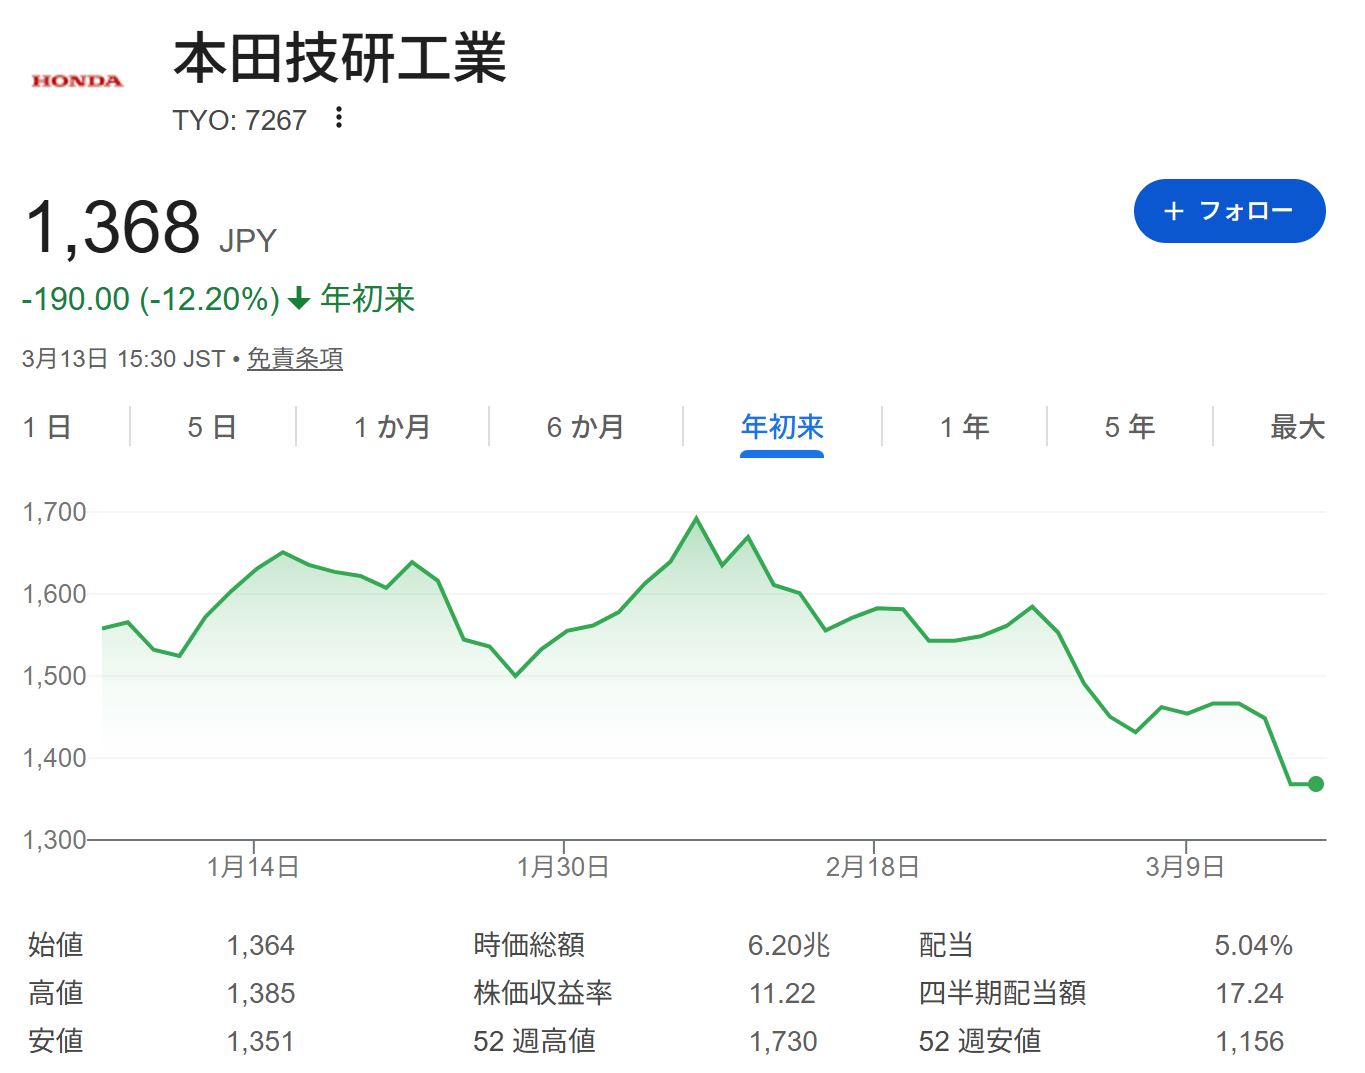Image resolution: width=1365 pixels, height=1073 pixels.
Task: Switch to the 5 日 range tab
Action: (212, 428)
